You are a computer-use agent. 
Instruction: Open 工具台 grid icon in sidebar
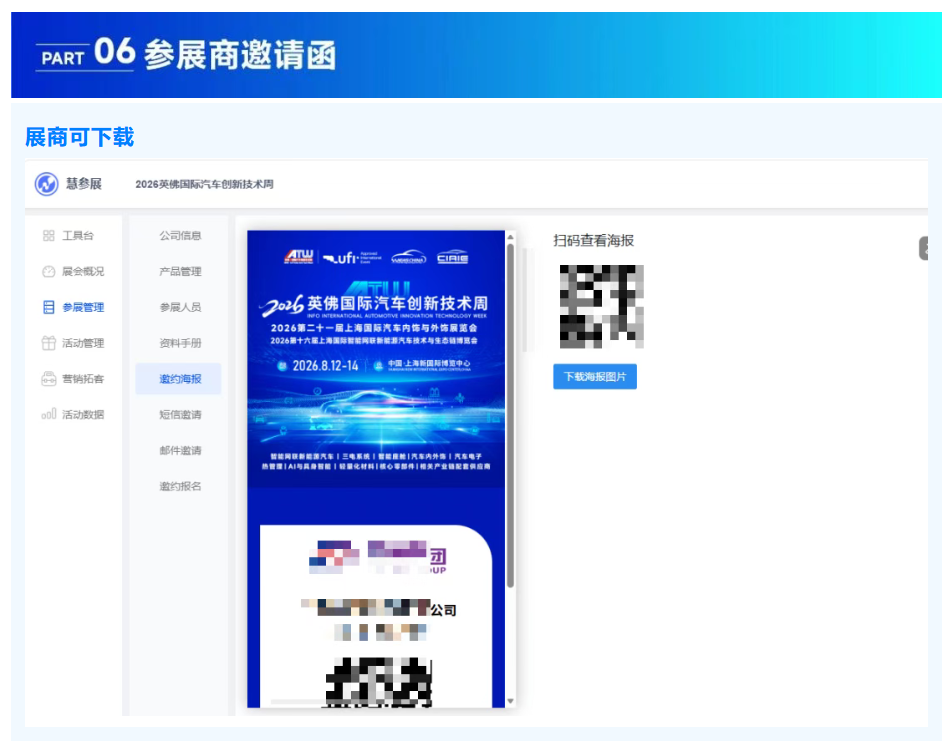pos(49,236)
